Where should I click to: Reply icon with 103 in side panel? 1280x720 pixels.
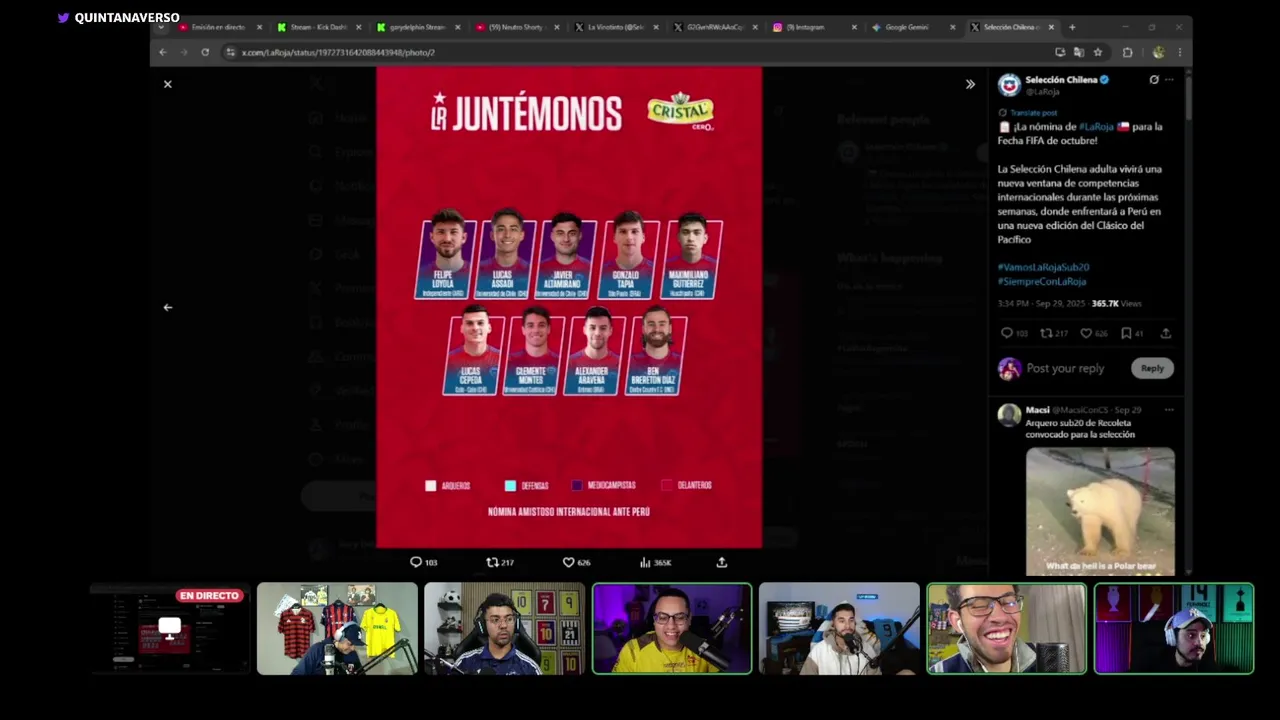coord(1007,333)
